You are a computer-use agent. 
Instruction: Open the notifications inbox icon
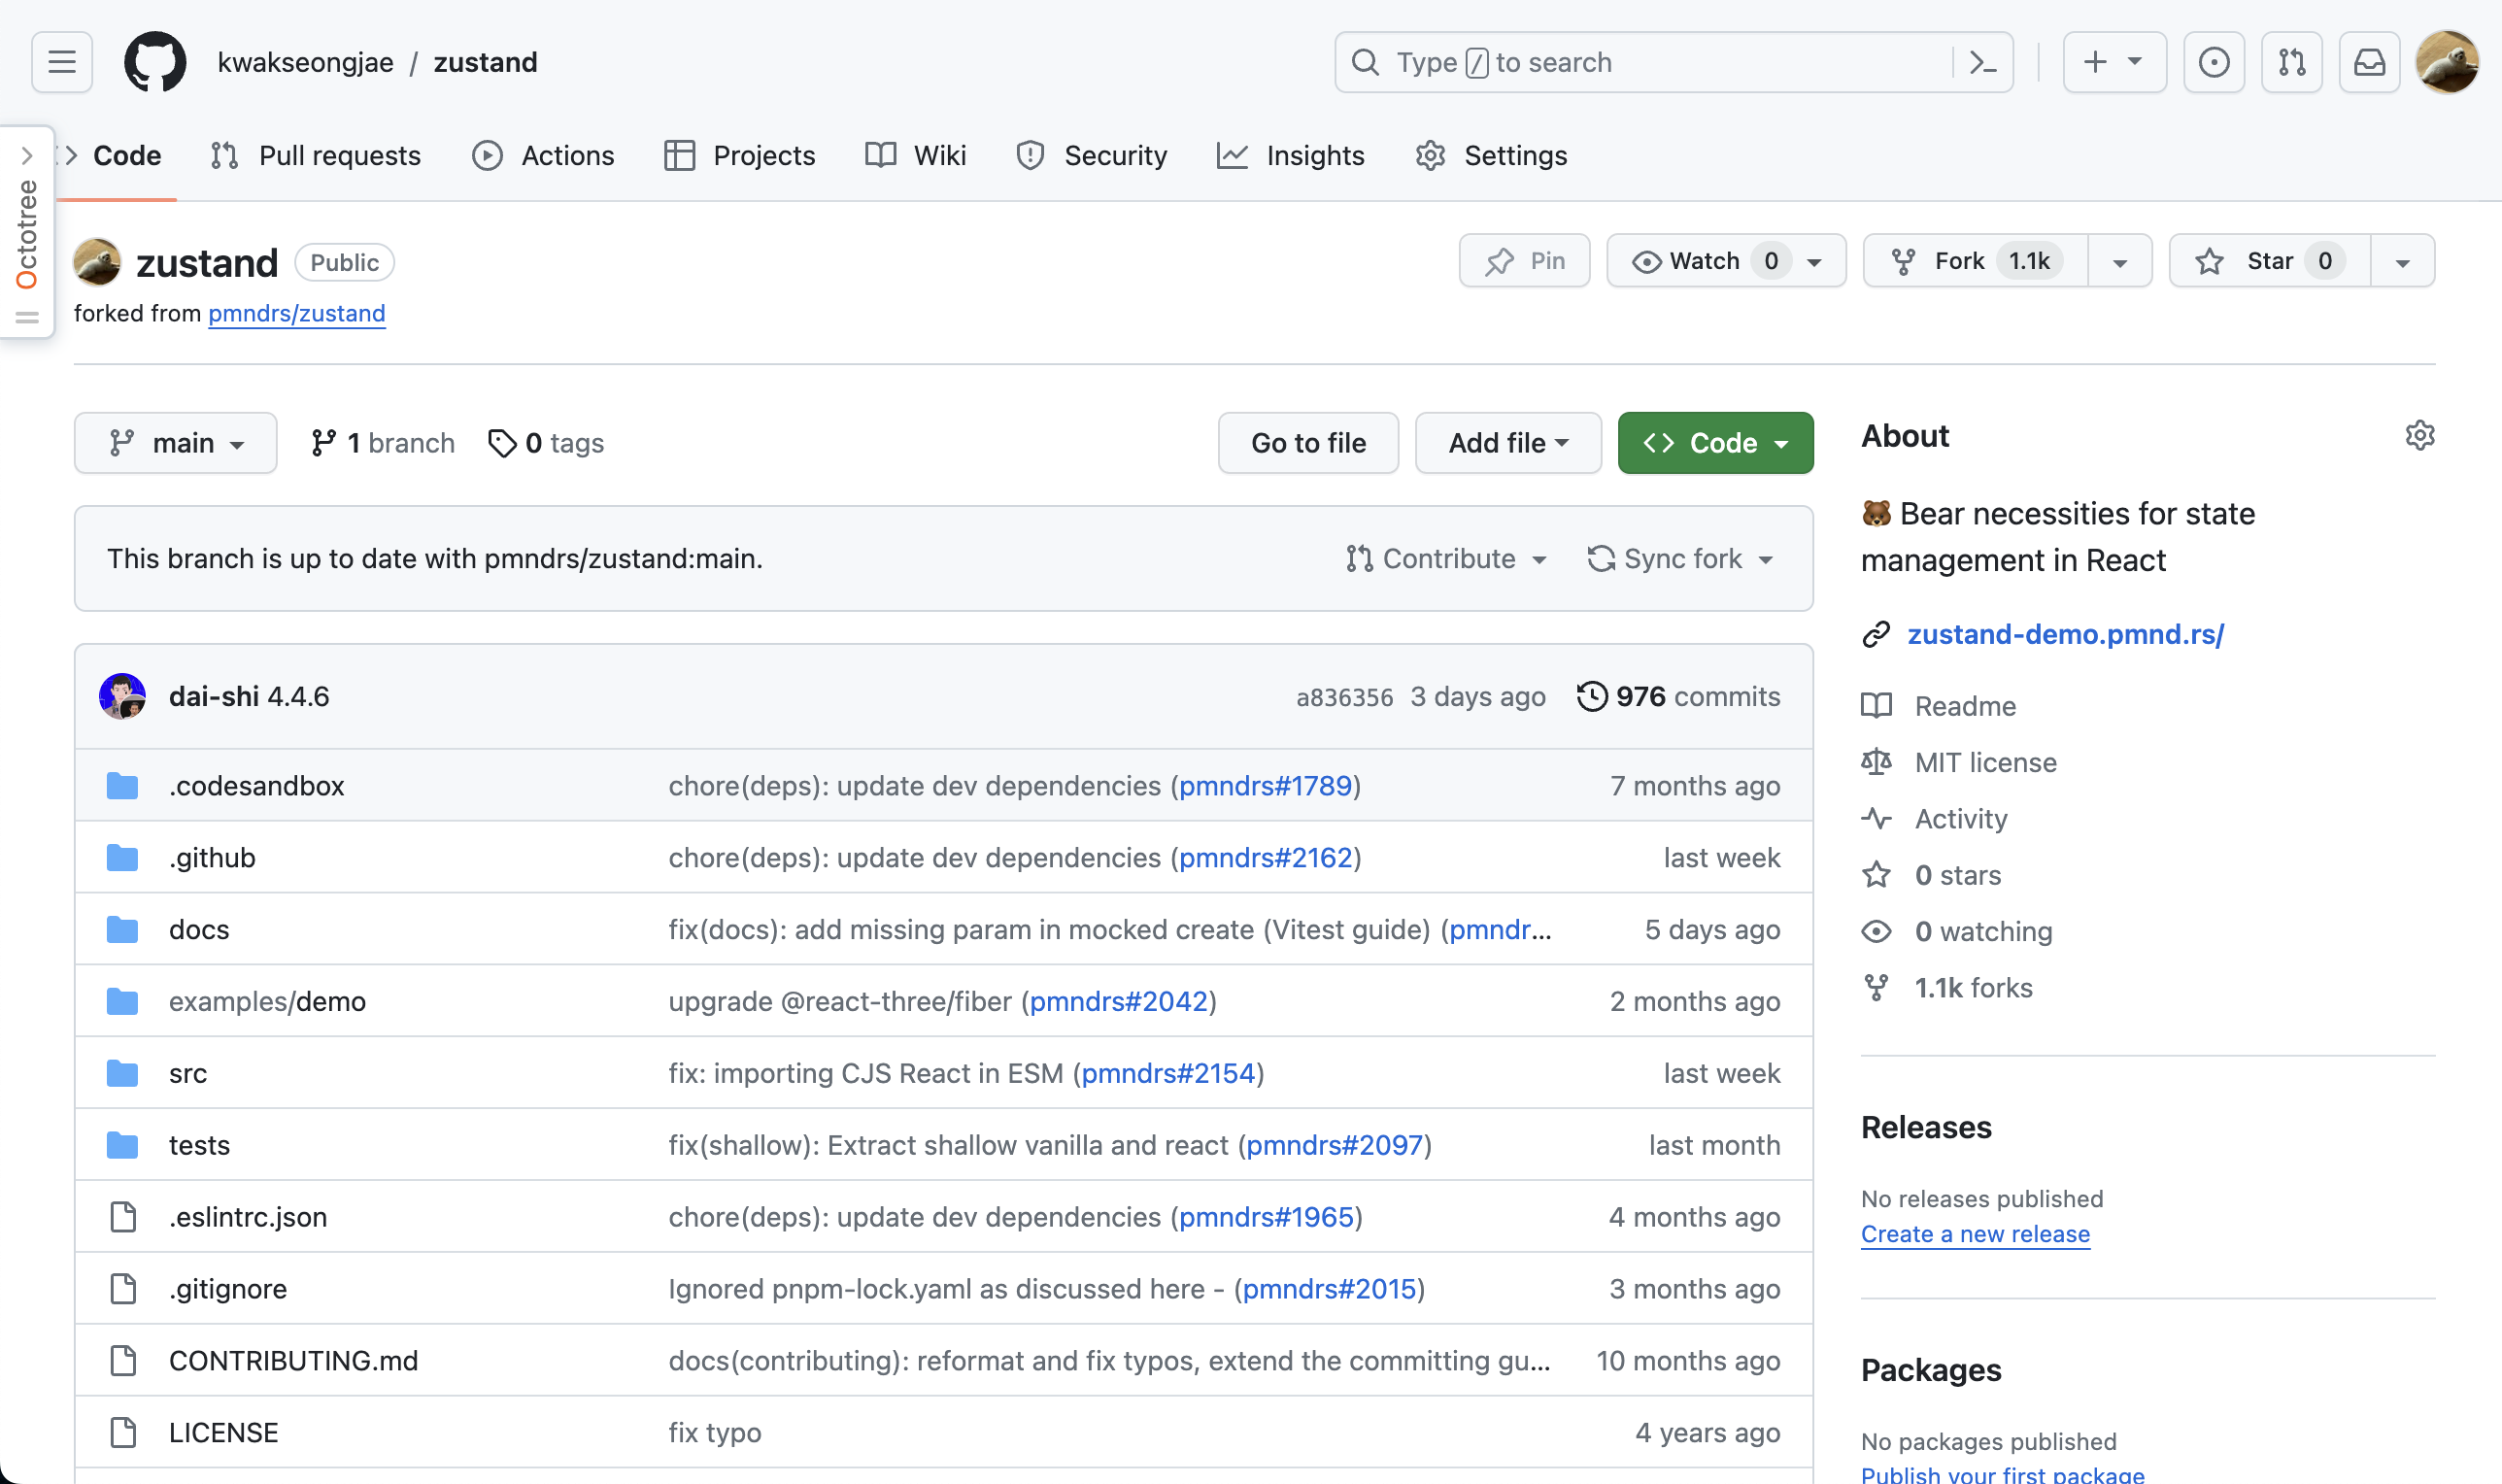coord(2369,62)
